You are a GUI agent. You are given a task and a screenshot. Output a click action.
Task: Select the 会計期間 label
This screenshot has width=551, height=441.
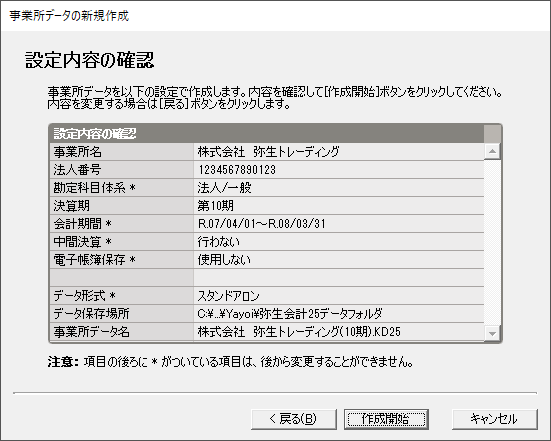tap(83, 223)
